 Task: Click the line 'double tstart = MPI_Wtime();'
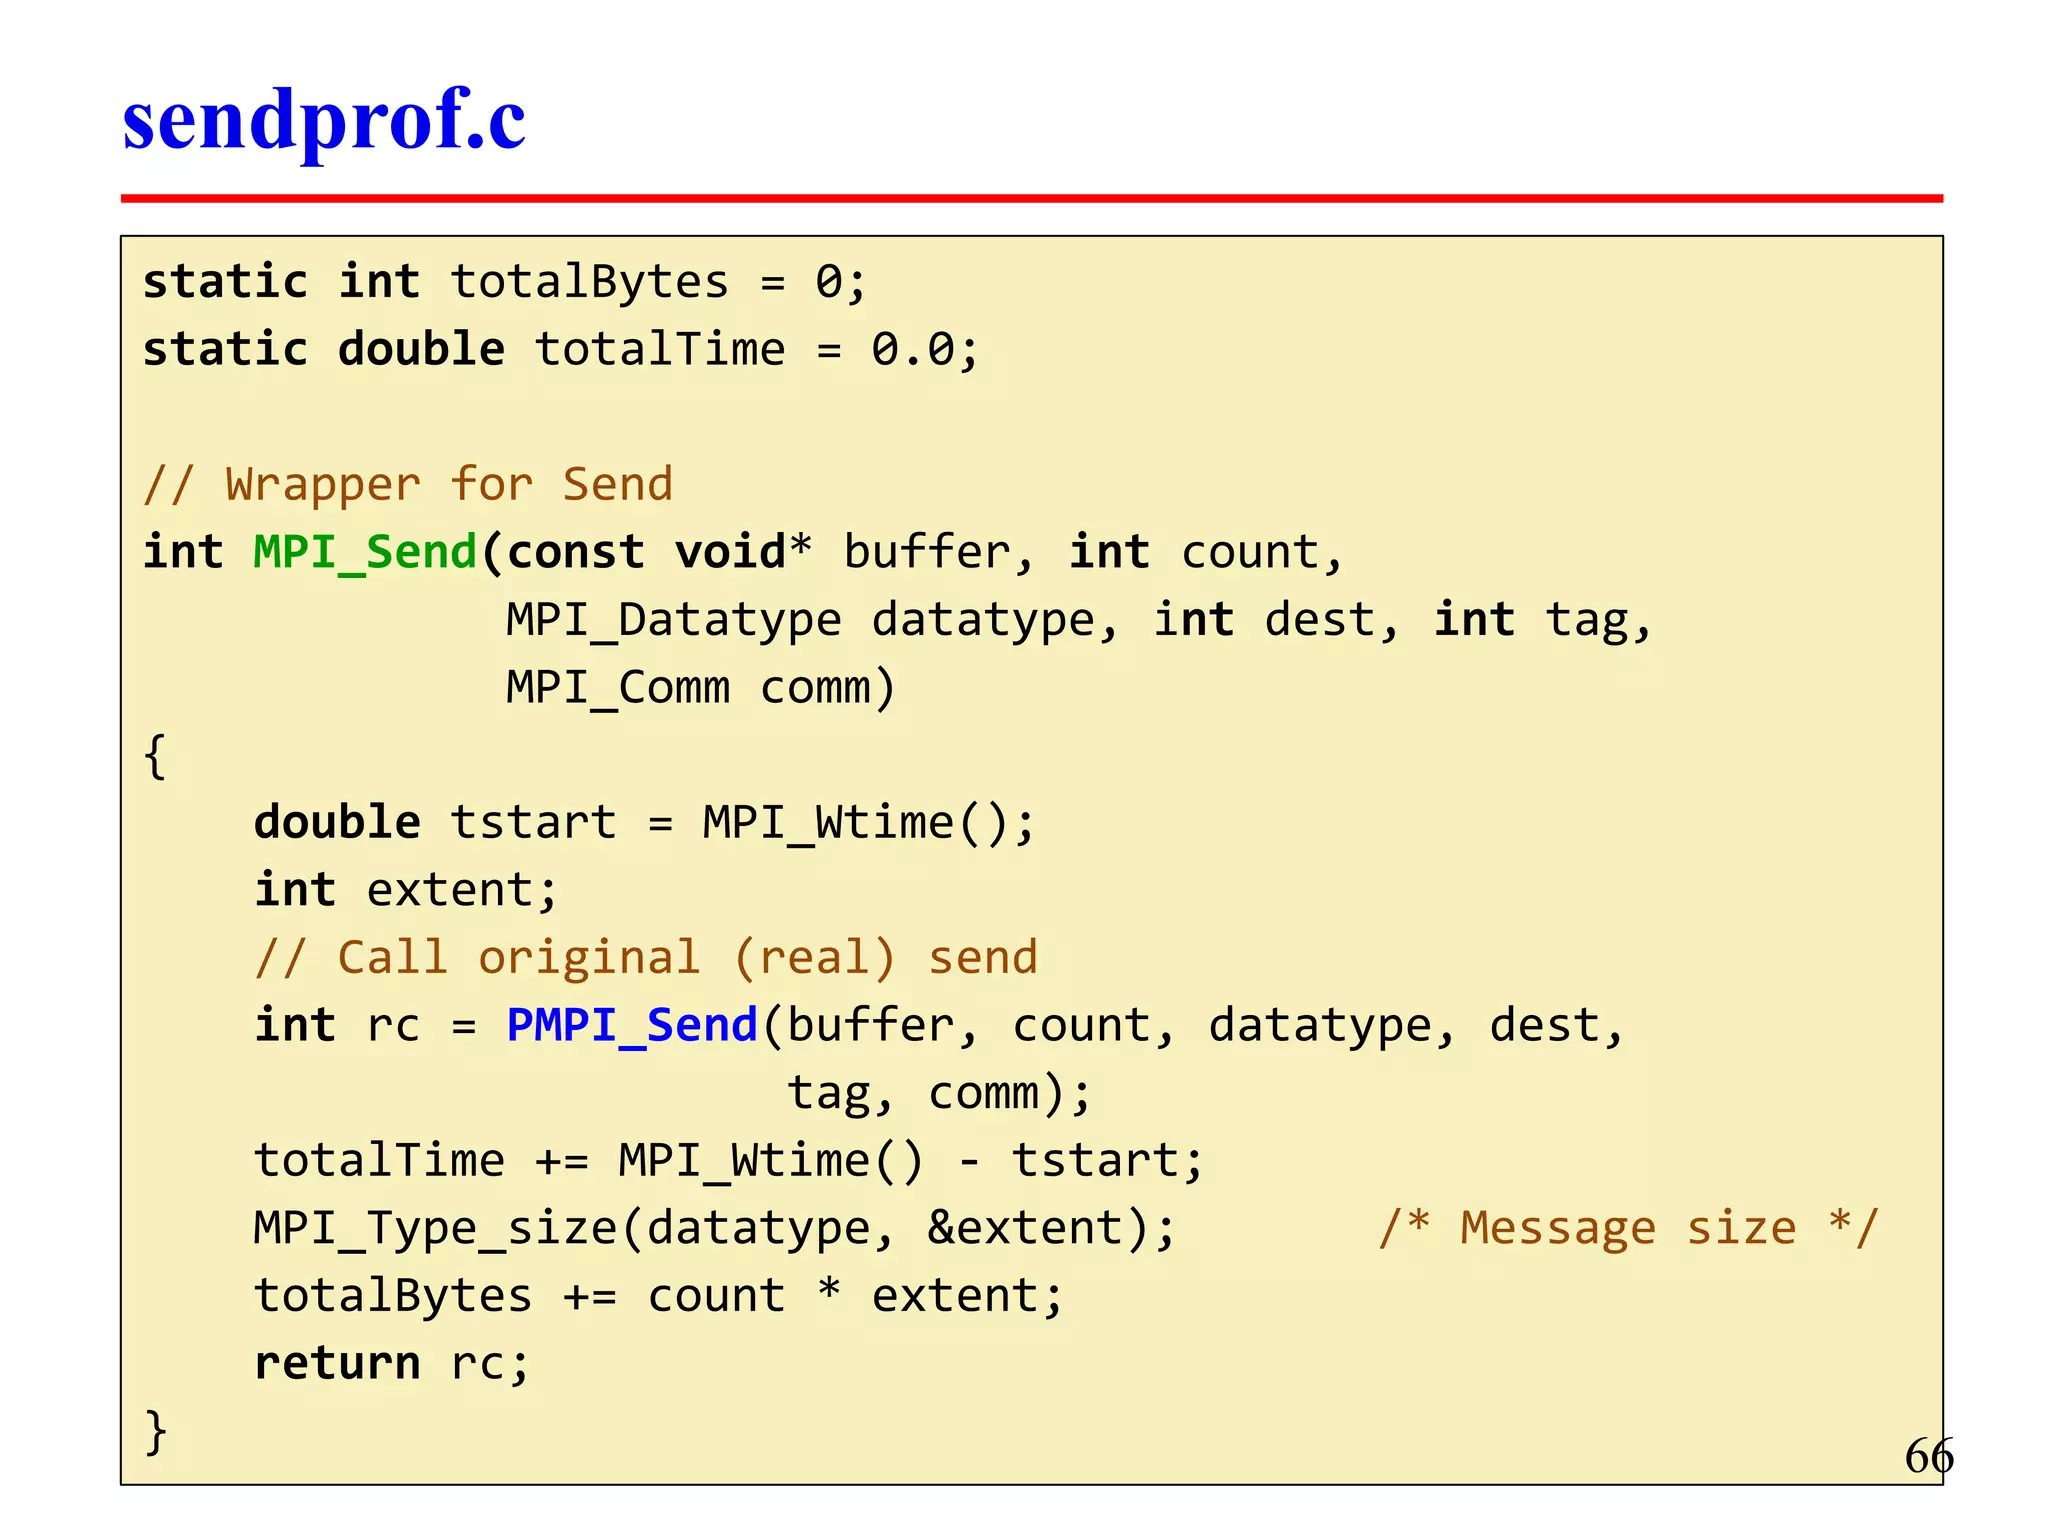click(x=645, y=823)
